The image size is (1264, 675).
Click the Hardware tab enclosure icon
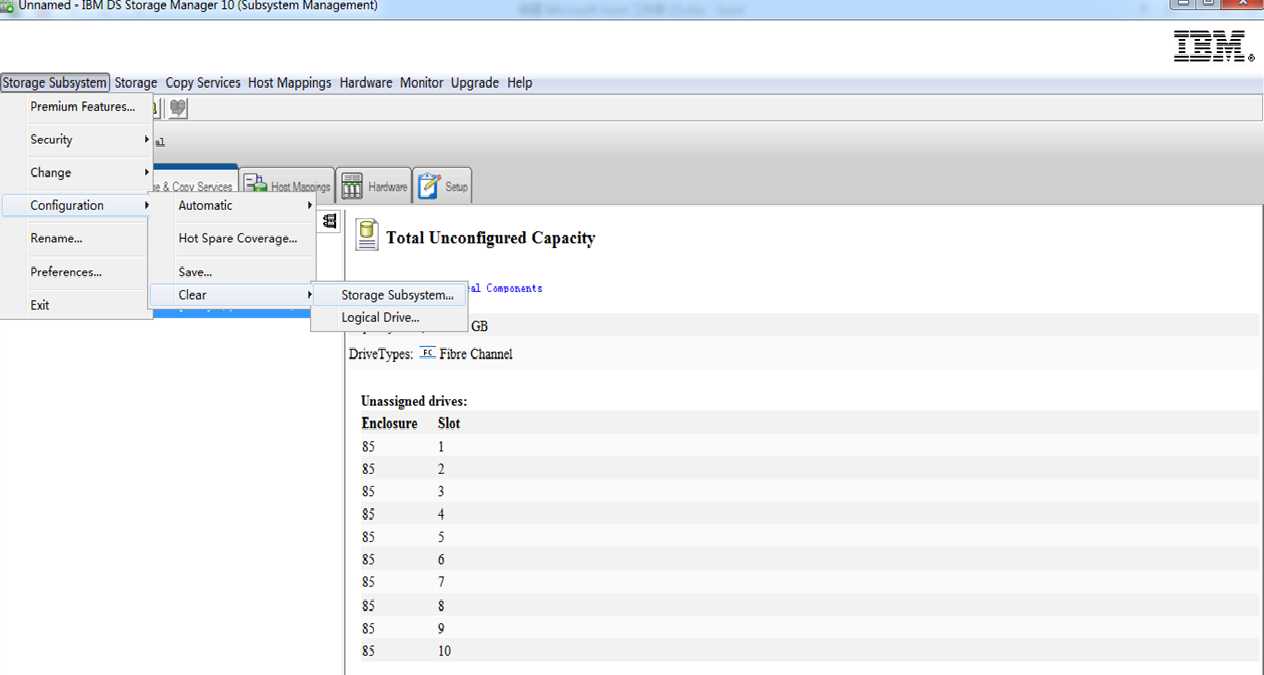352,186
